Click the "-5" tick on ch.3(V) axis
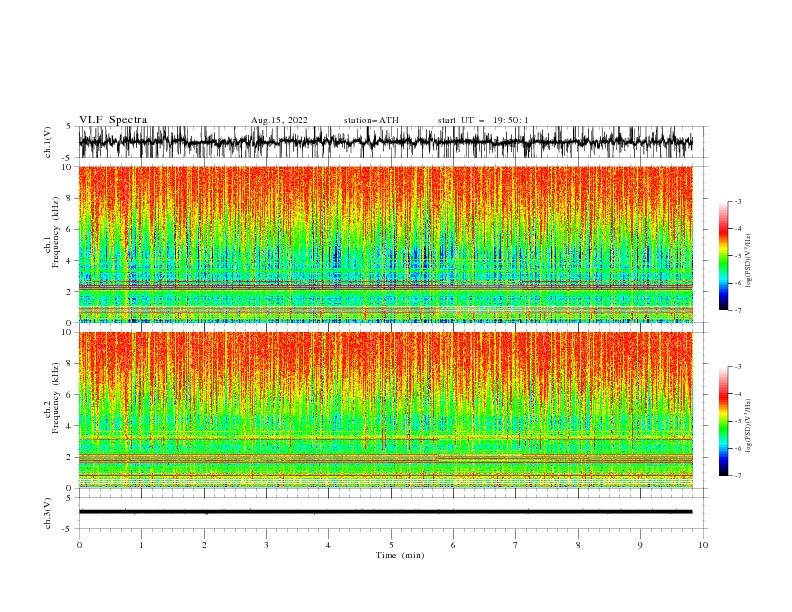This screenshot has width=792, height=612. tap(67, 529)
